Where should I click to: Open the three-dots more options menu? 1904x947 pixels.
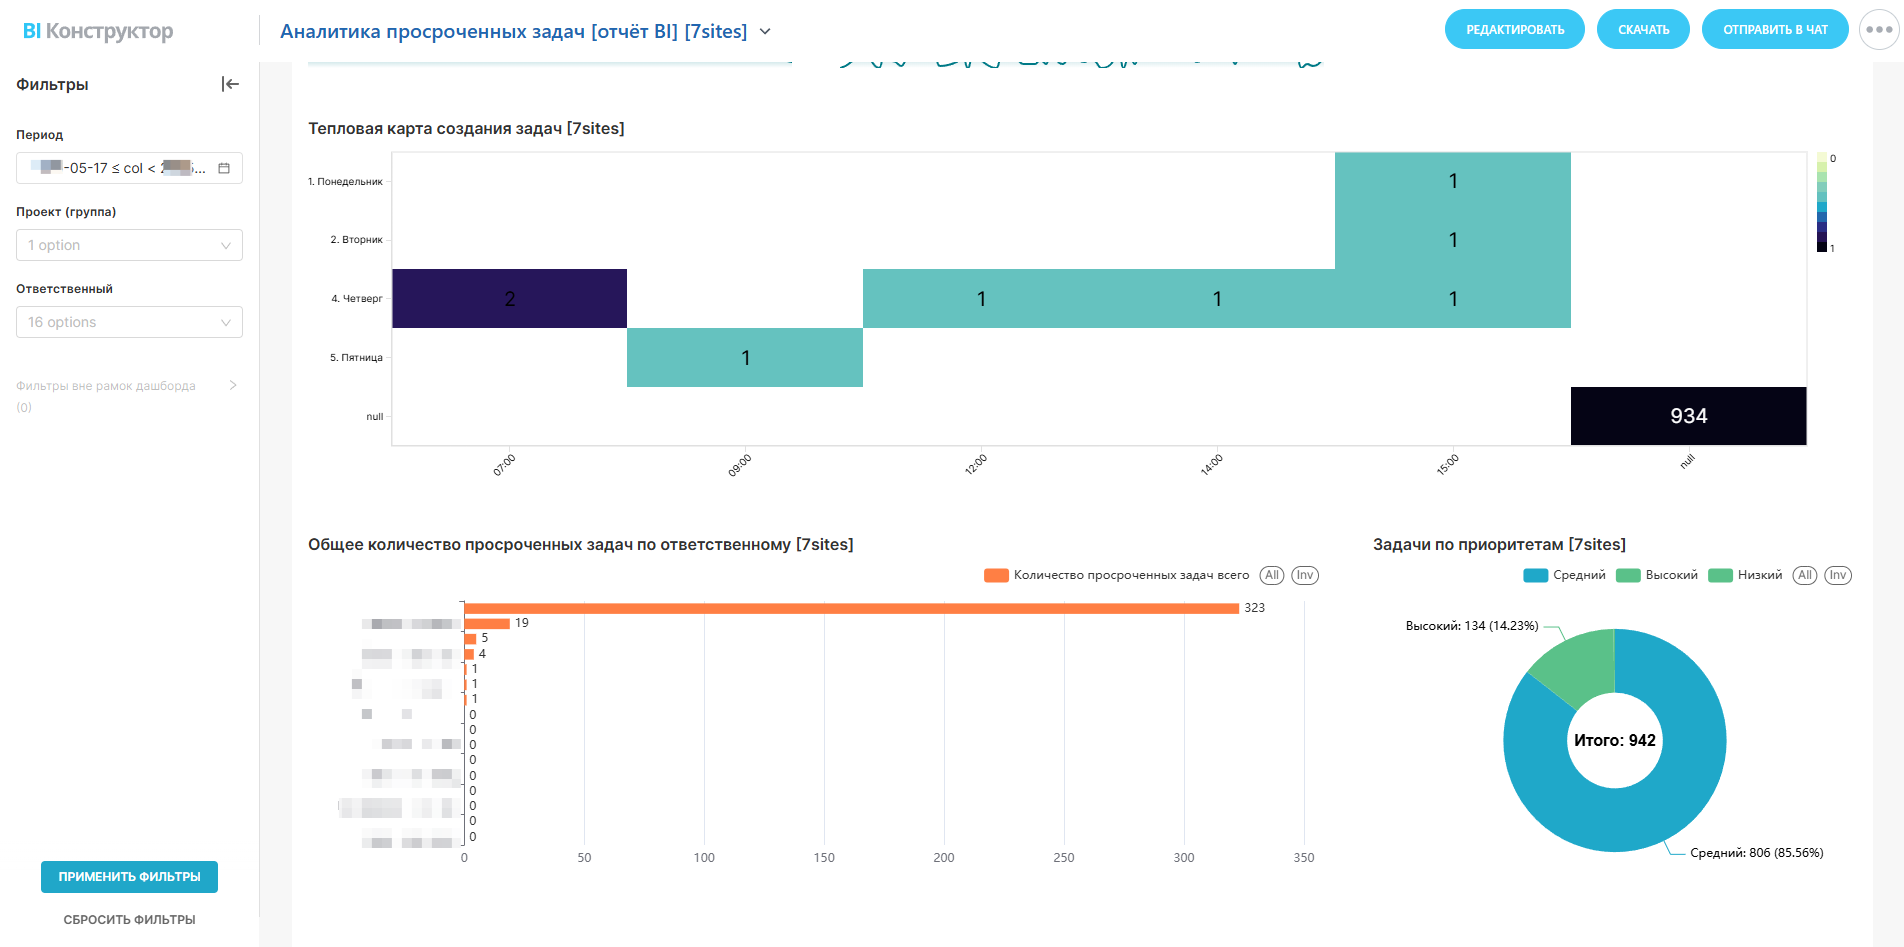coord(1878,30)
